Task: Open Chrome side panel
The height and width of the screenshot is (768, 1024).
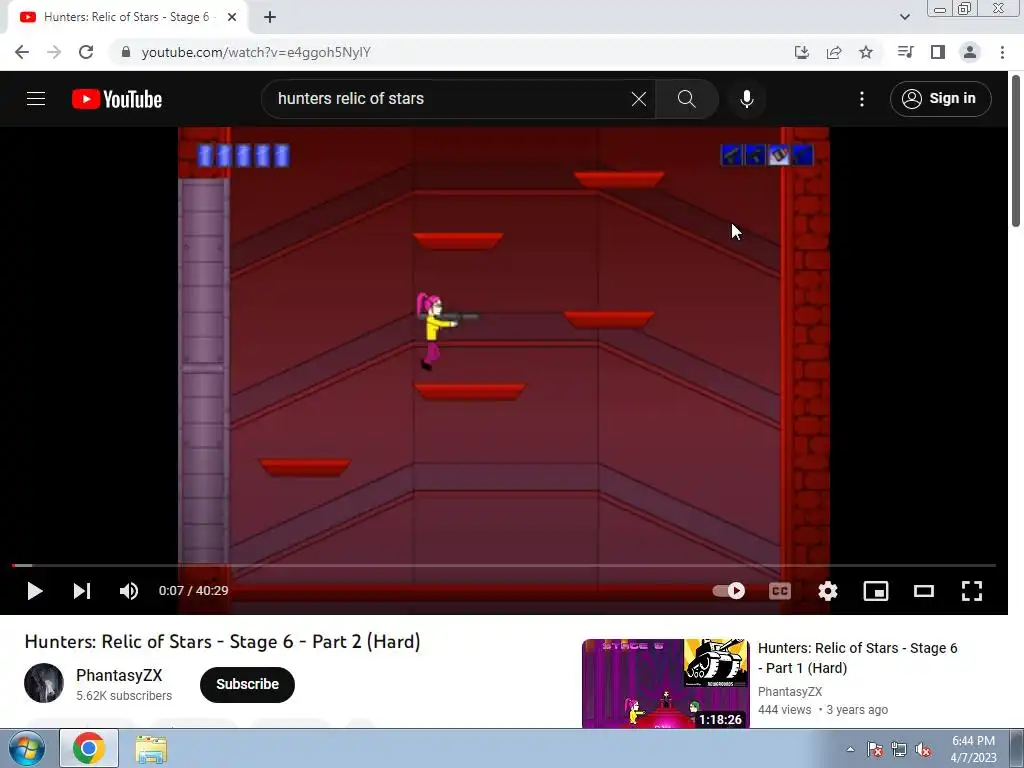Action: click(938, 52)
